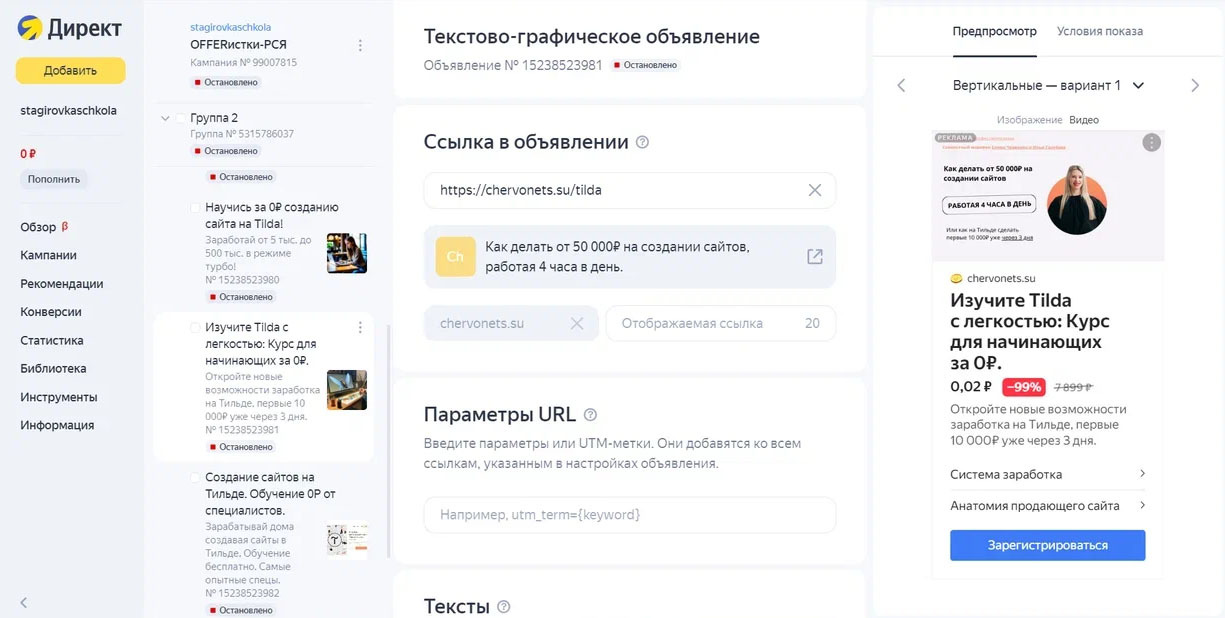Open Статистика in the sidebar
The width and height of the screenshot is (1225, 618).
52,340
